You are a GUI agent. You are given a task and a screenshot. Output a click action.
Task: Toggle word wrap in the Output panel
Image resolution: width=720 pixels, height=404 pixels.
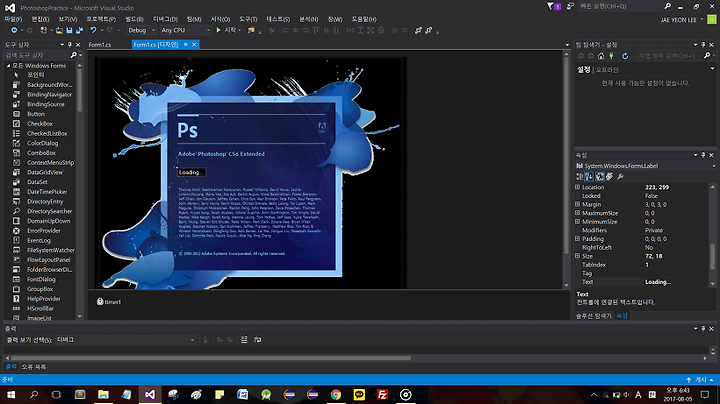(258, 340)
